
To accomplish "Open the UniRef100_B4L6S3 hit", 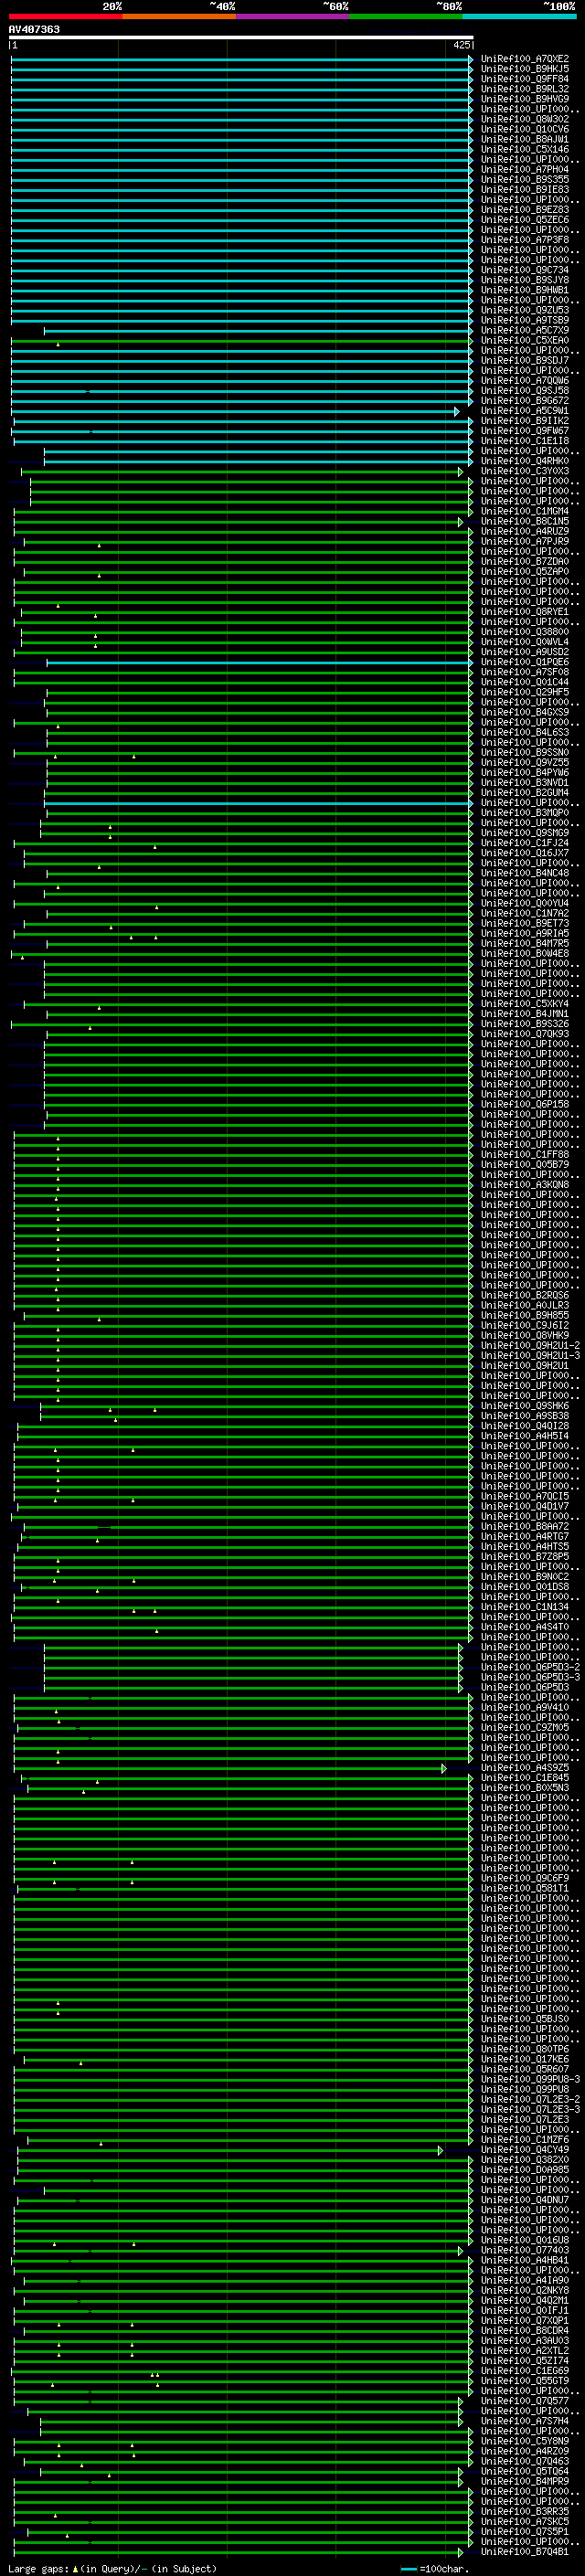I will point(525,732).
